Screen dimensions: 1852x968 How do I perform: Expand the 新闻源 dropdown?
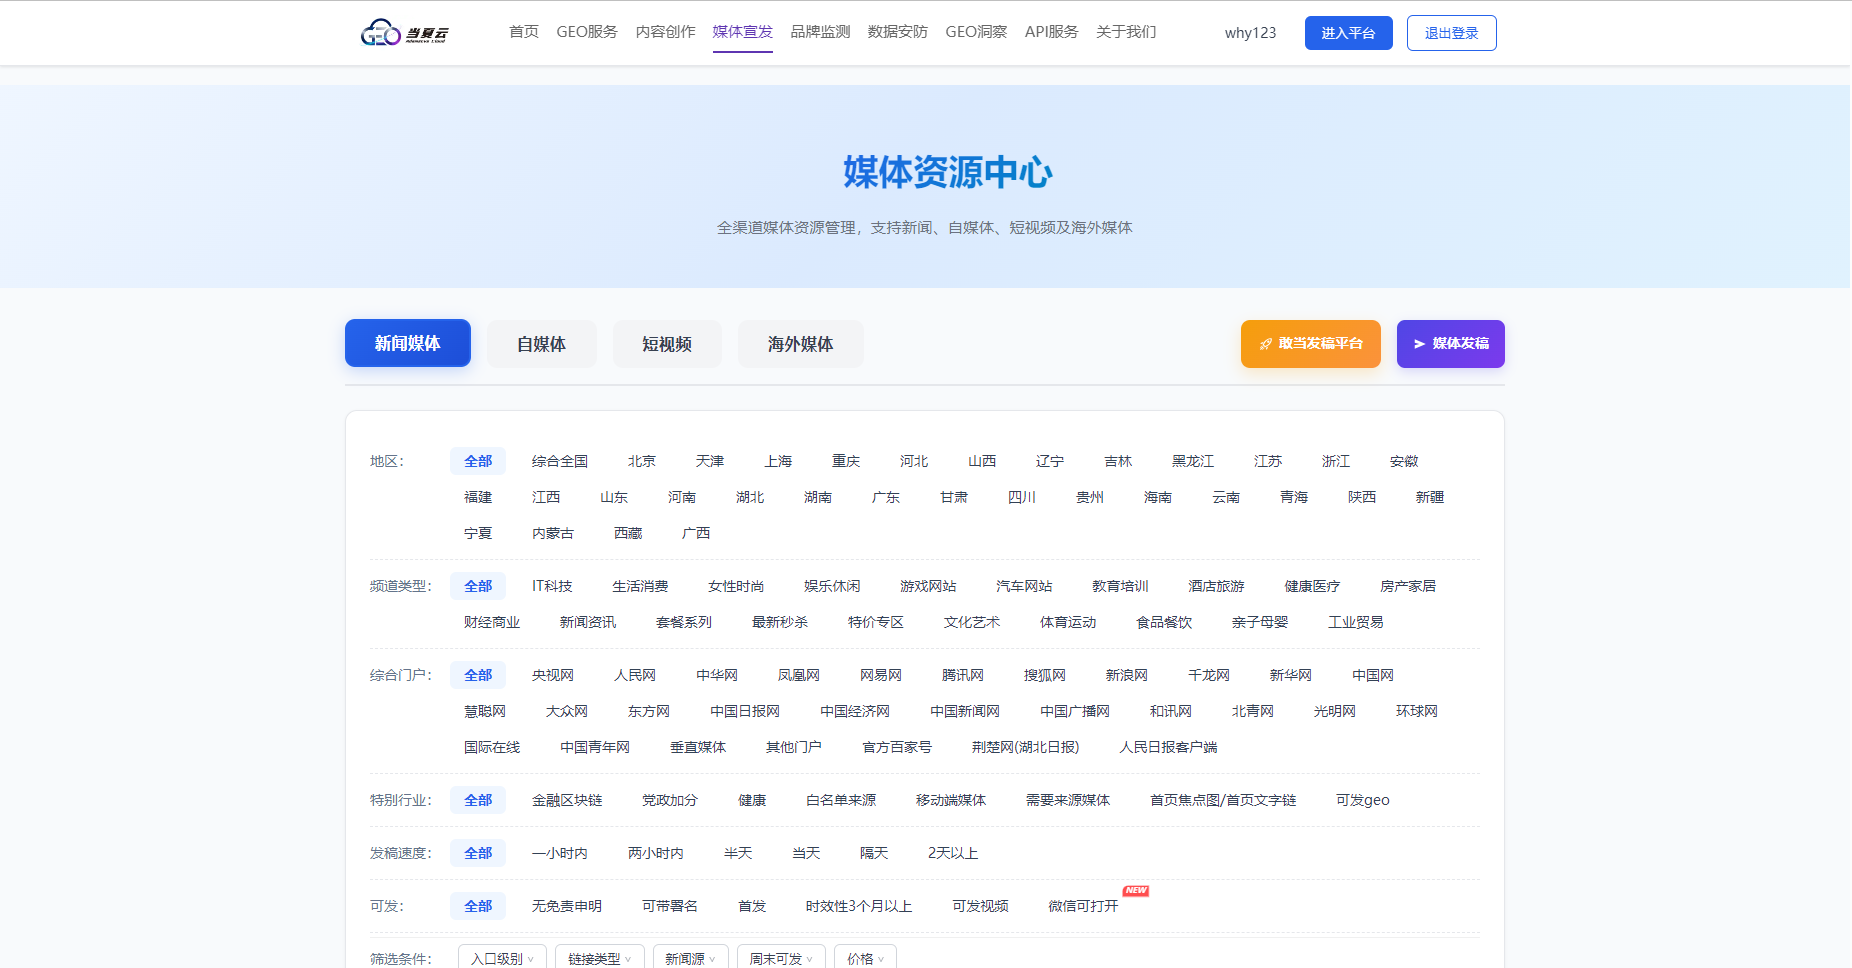tap(691, 958)
